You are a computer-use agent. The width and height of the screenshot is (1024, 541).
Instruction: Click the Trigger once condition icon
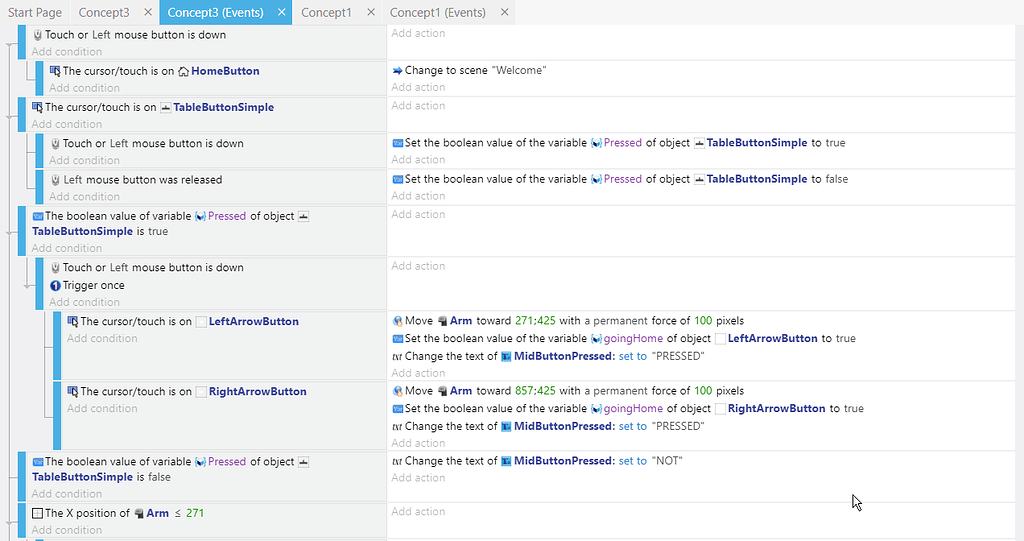[55, 285]
